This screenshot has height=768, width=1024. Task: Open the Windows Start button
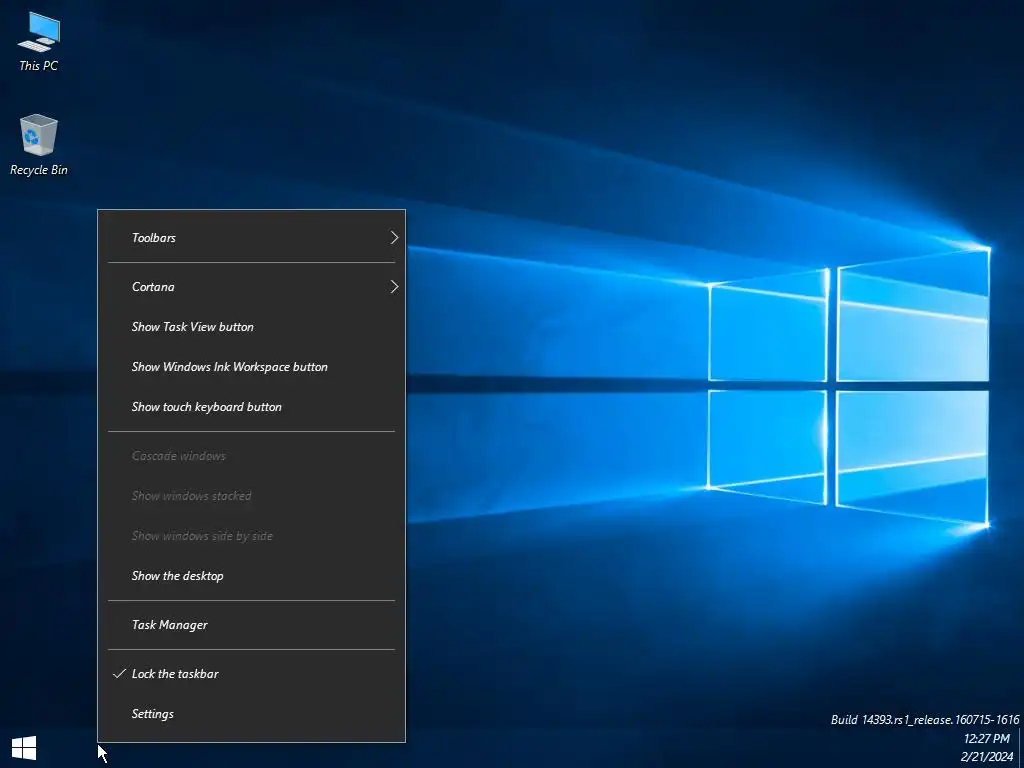coord(24,748)
